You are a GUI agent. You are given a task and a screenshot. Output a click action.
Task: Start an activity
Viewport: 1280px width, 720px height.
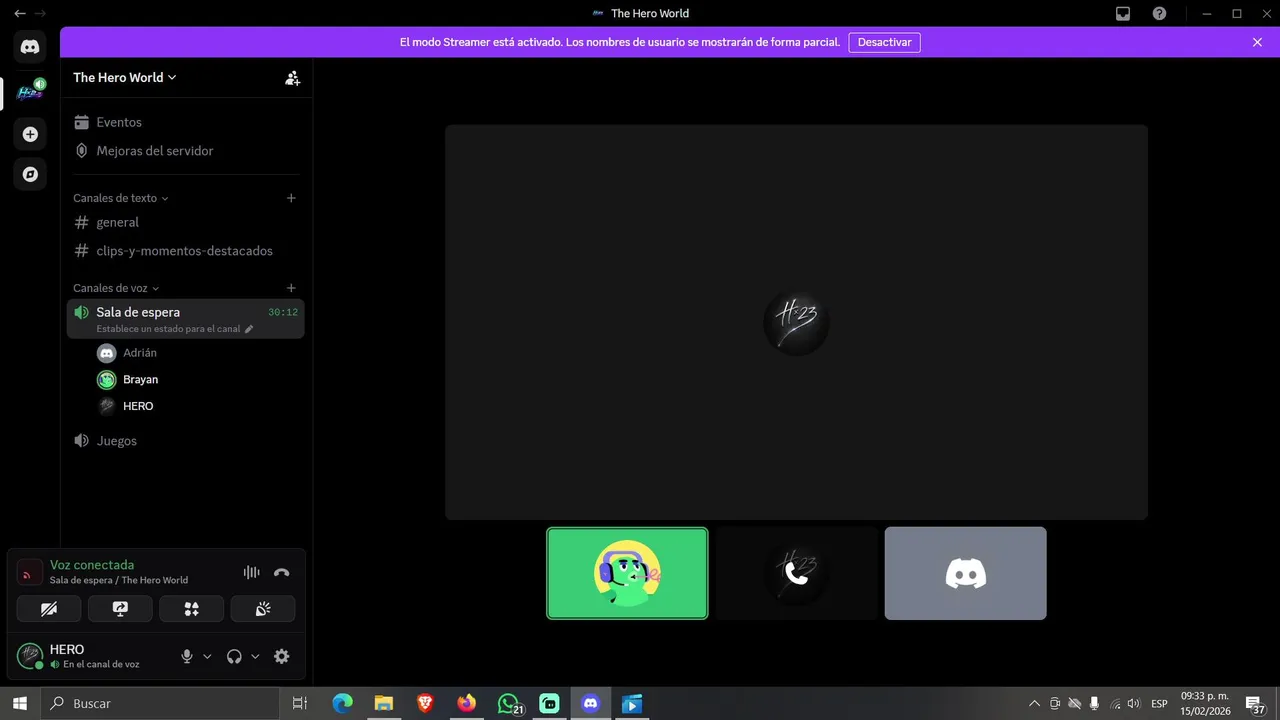(191, 608)
